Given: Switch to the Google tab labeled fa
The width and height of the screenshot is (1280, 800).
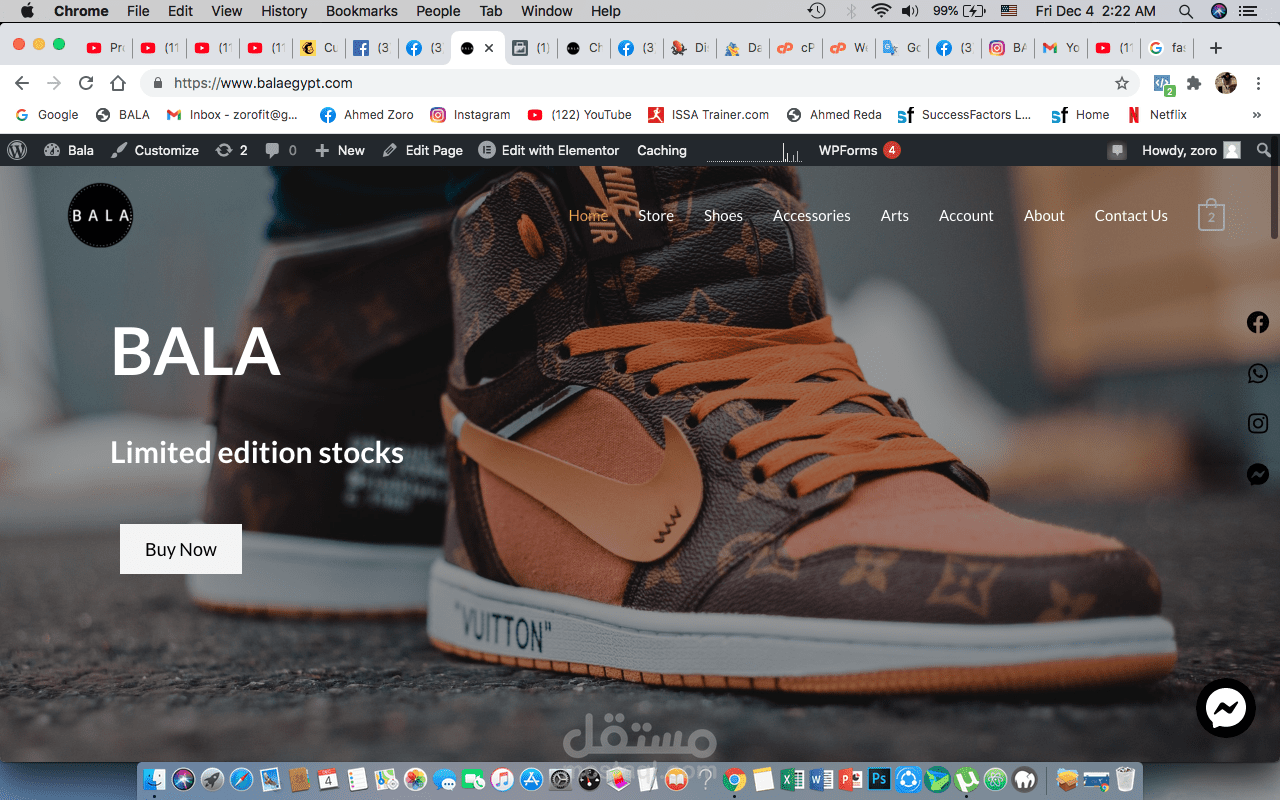Looking at the screenshot, I should 1168,48.
